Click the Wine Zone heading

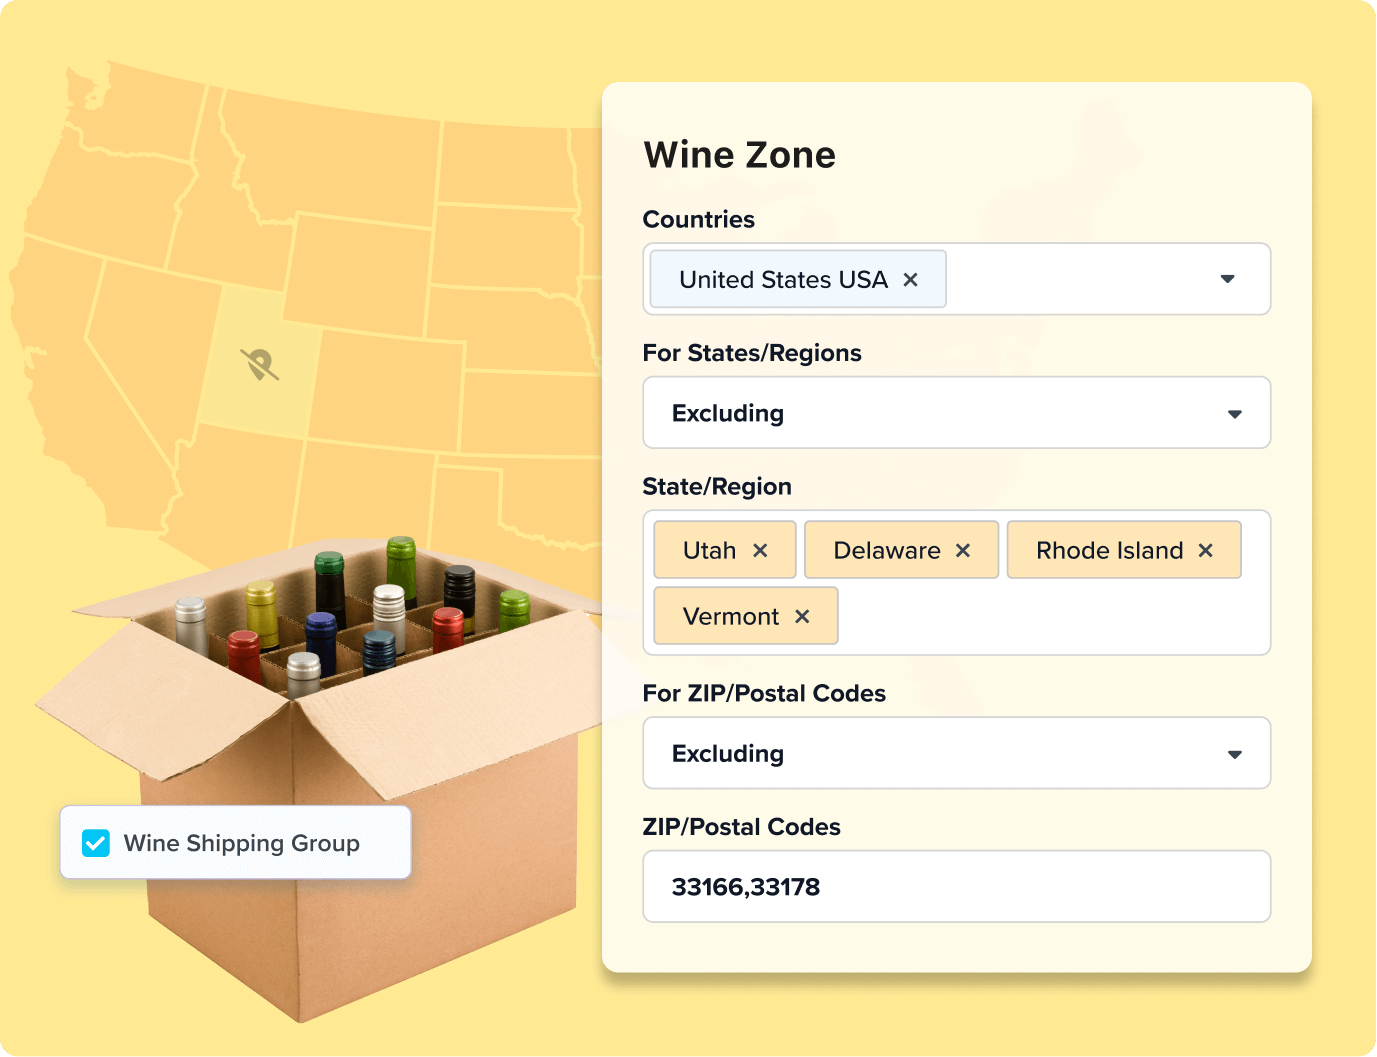coord(739,155)
